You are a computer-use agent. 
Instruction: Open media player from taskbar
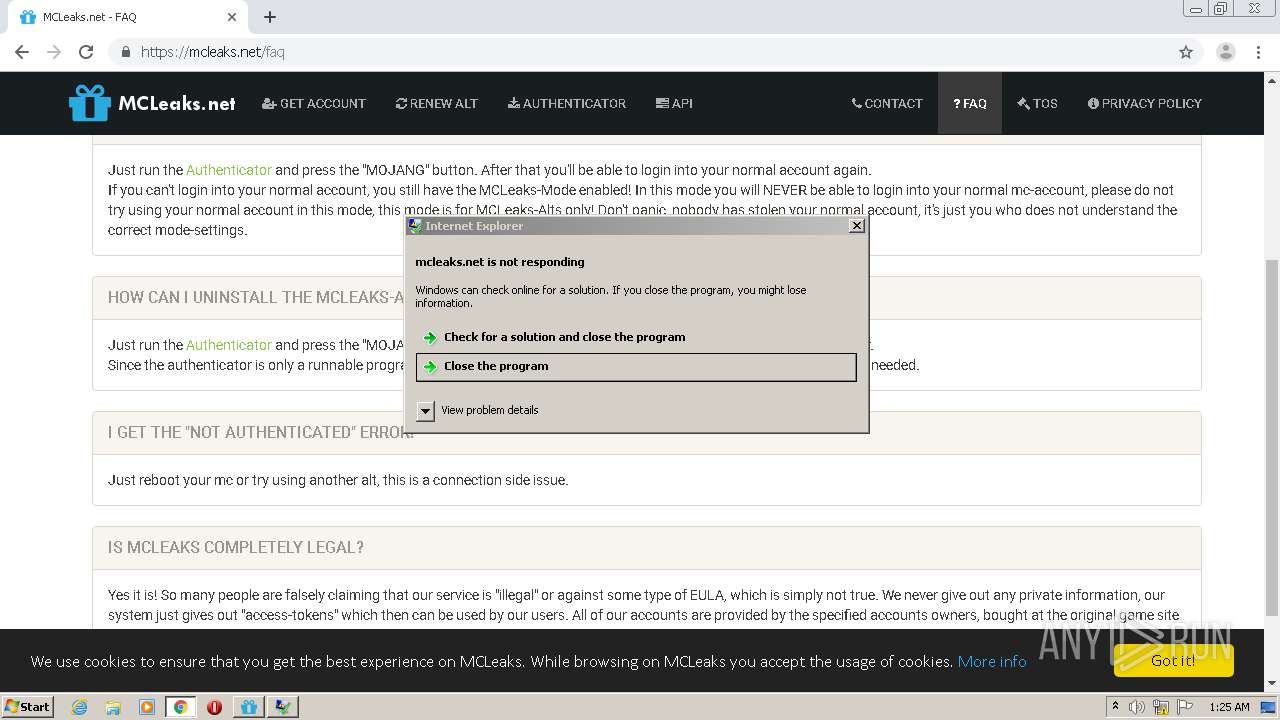[147, 707]
